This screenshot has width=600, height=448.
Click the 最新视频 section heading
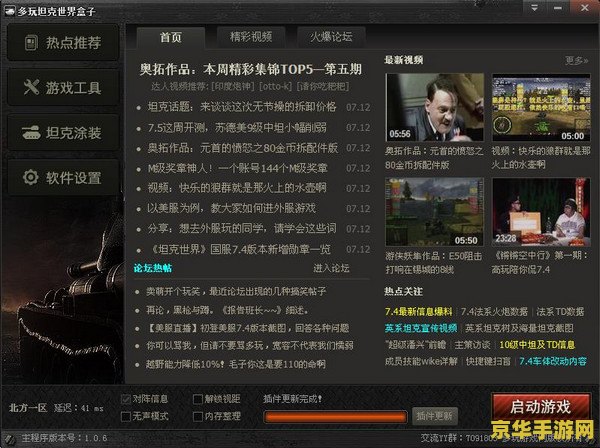coord(404,60)
